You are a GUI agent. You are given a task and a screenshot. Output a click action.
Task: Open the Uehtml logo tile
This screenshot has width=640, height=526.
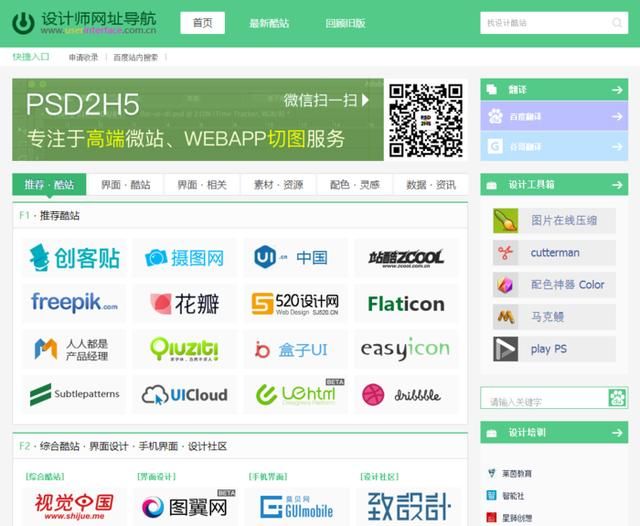pos(296,395)
